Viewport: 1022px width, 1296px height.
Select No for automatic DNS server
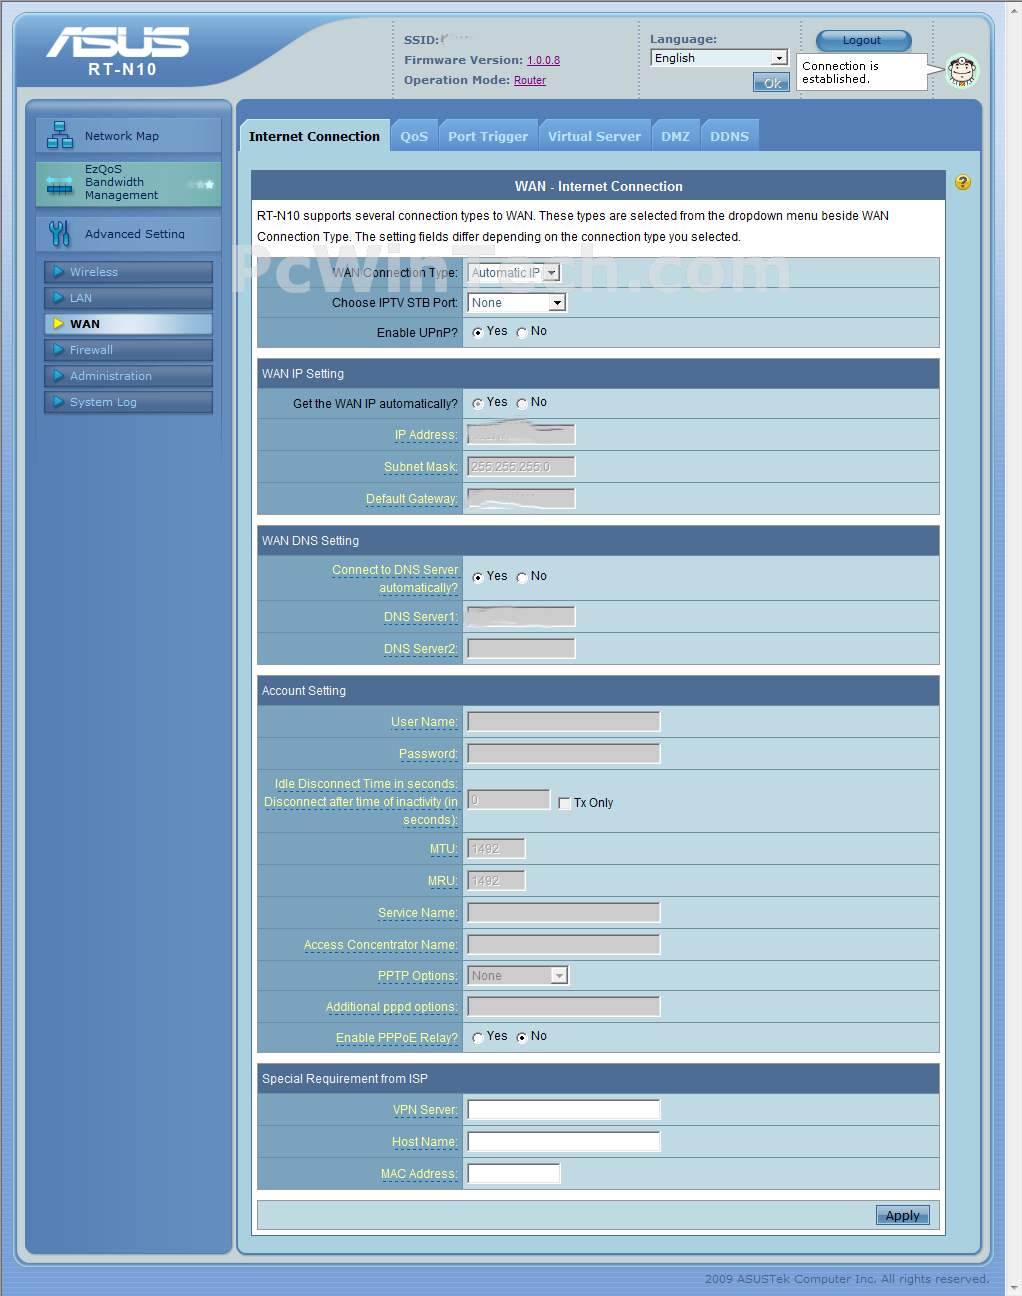pos(522,577)
